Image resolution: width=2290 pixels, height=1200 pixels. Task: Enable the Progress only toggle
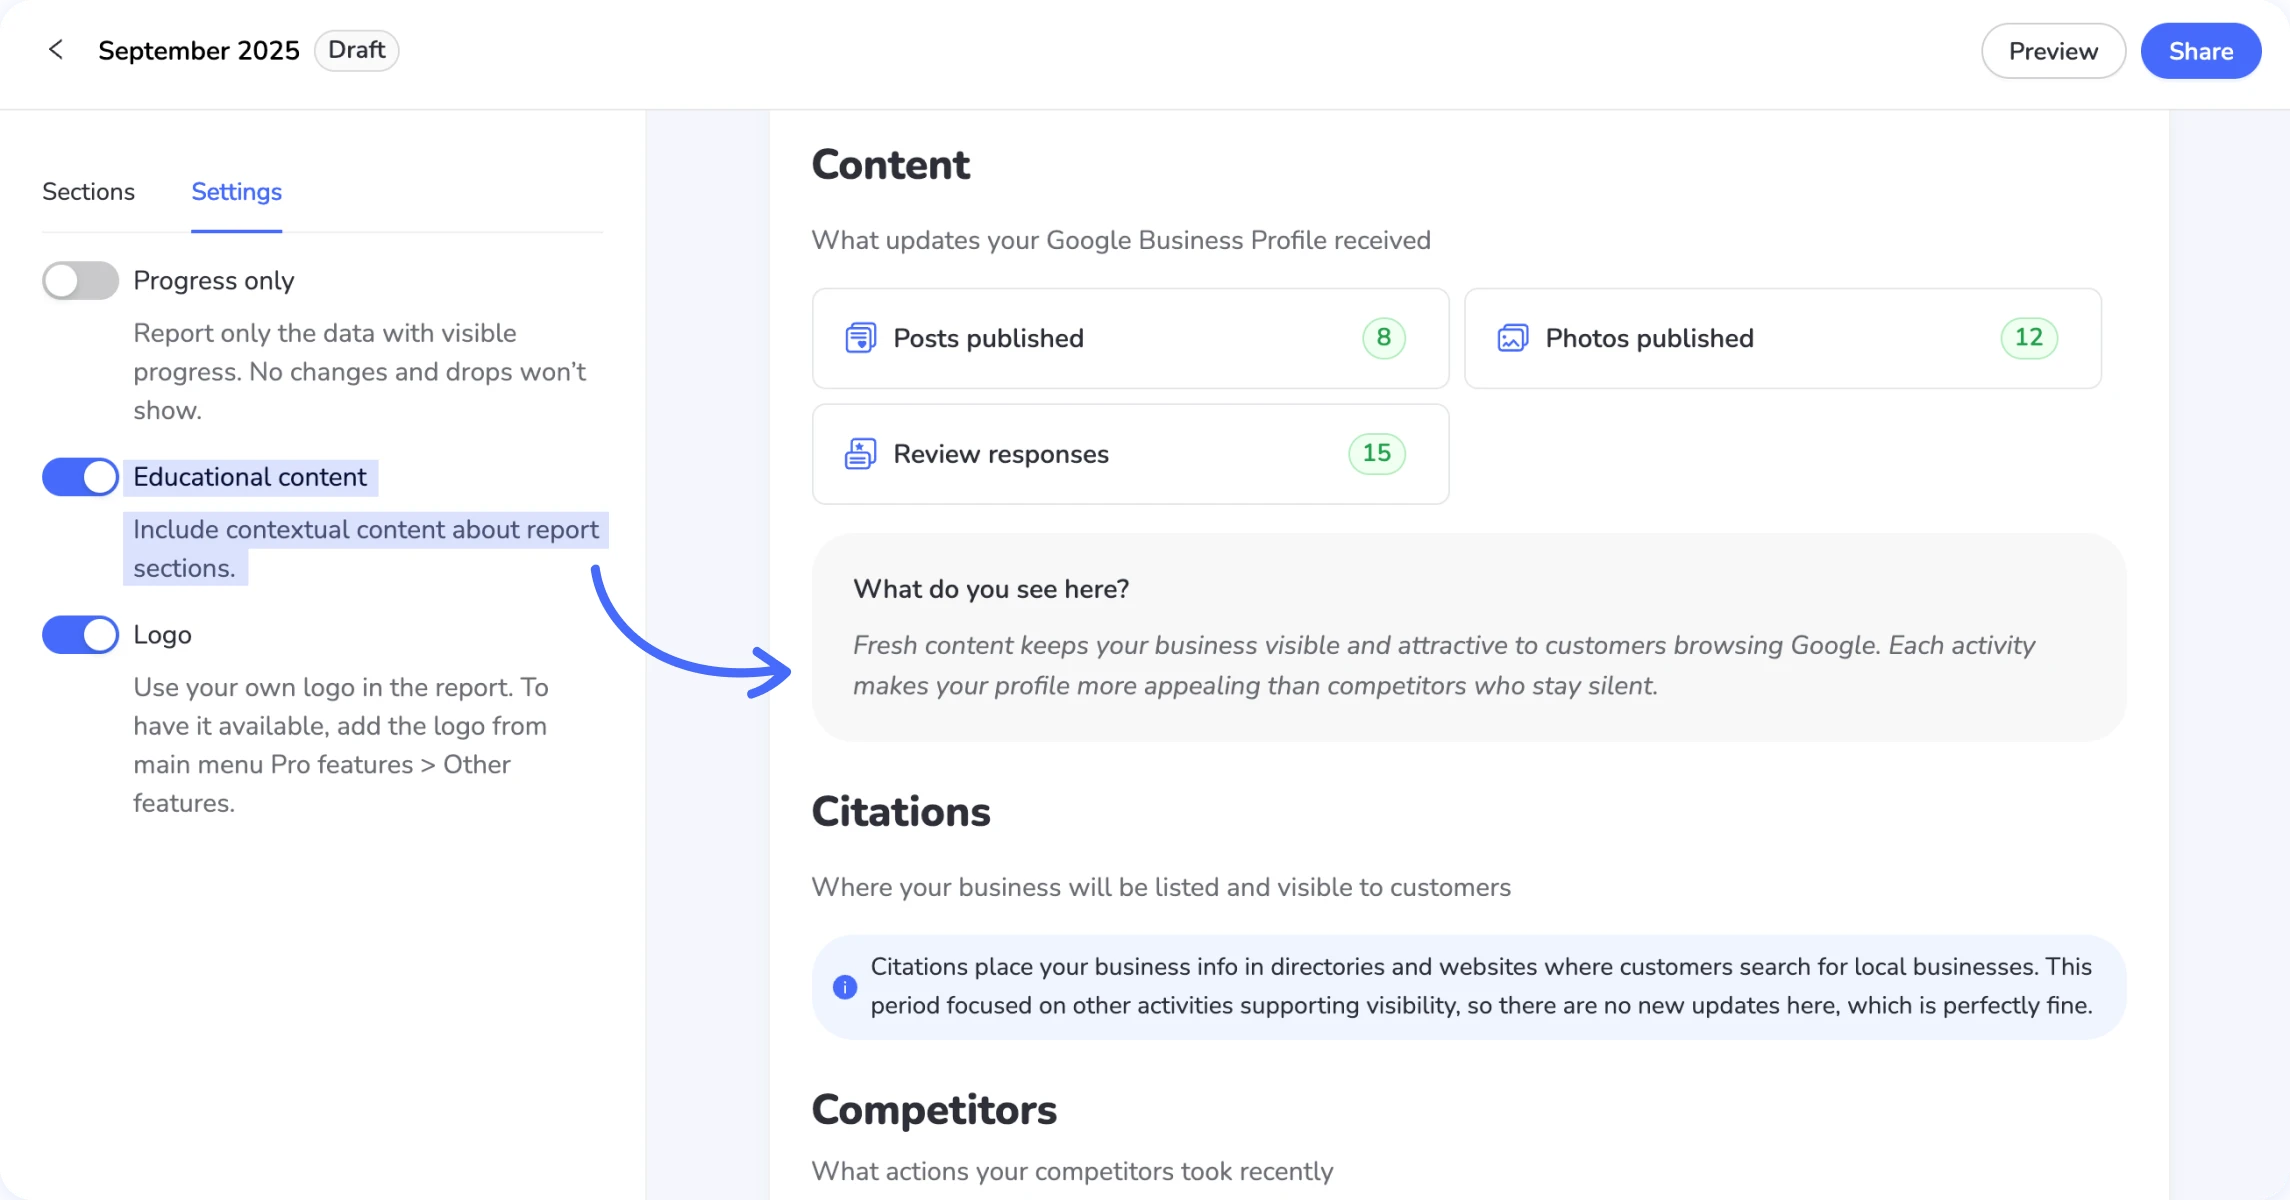click(x=80, y=281)
